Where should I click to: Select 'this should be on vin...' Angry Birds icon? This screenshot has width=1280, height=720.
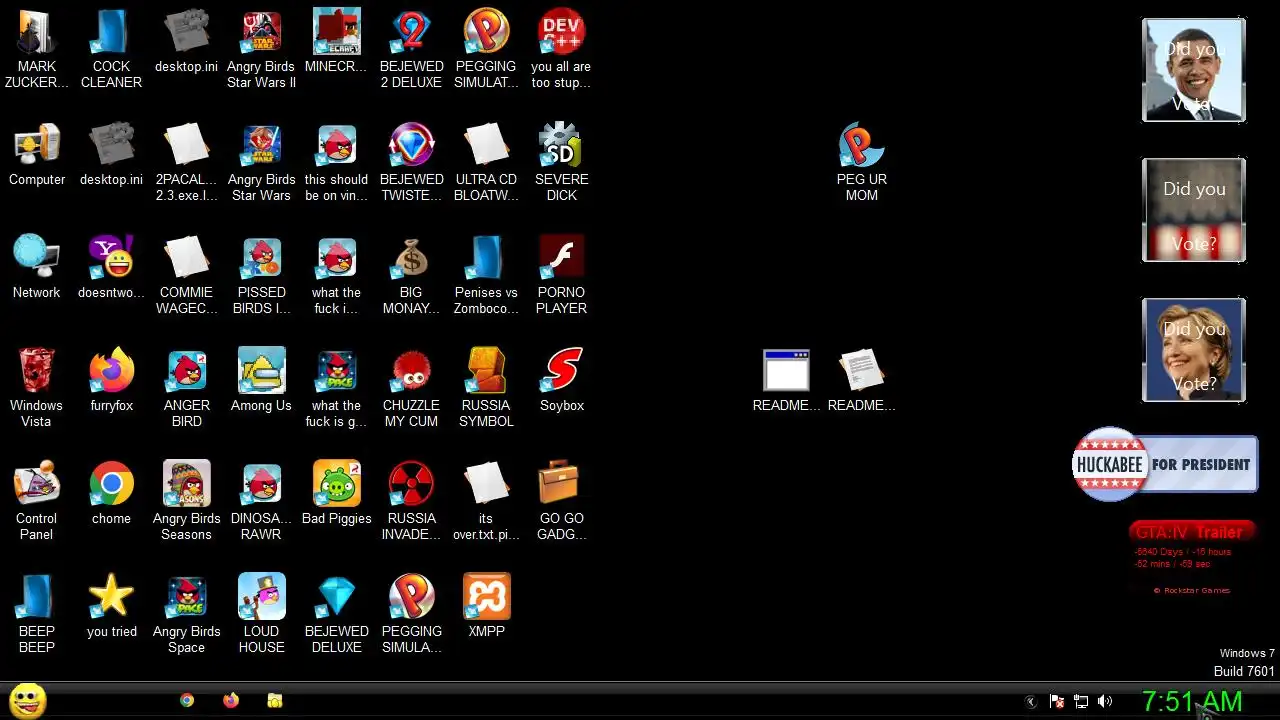pos(337,163)
